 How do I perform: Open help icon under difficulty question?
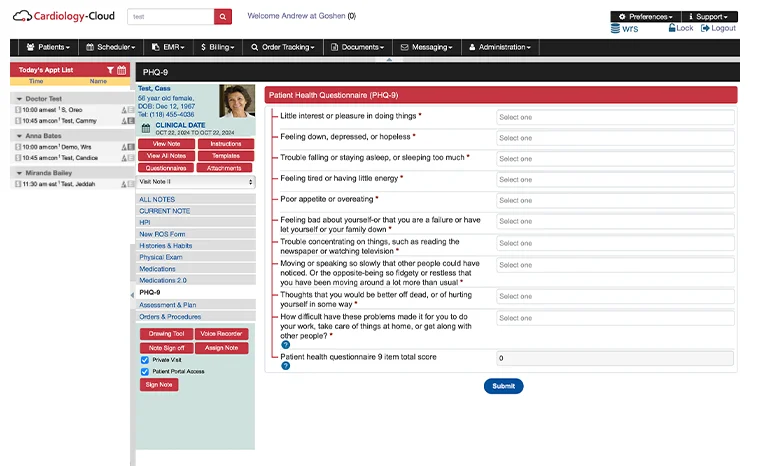point(285,344)
